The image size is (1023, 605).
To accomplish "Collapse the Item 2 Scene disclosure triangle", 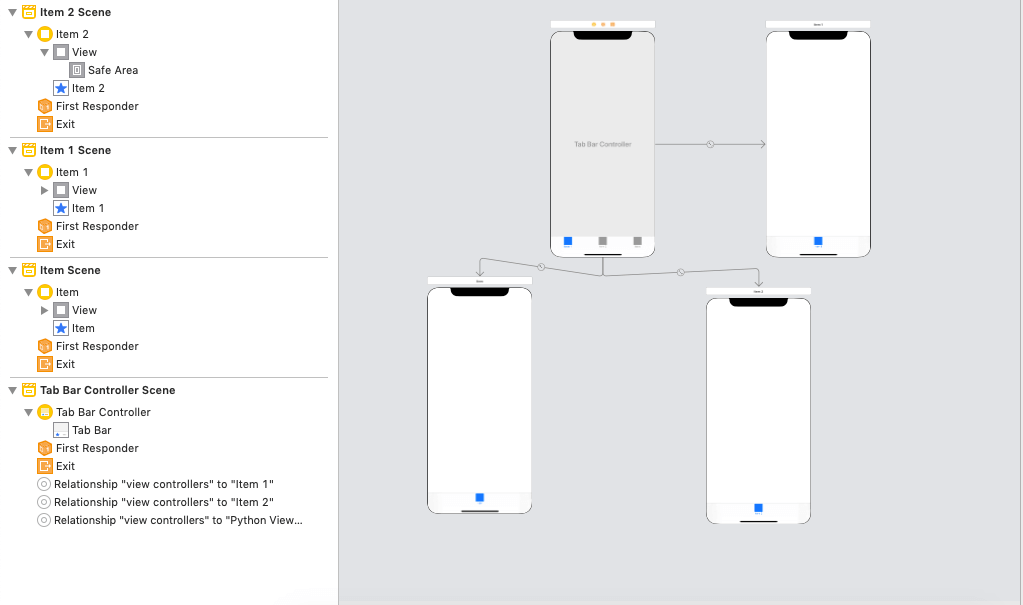I will [10, 12].
